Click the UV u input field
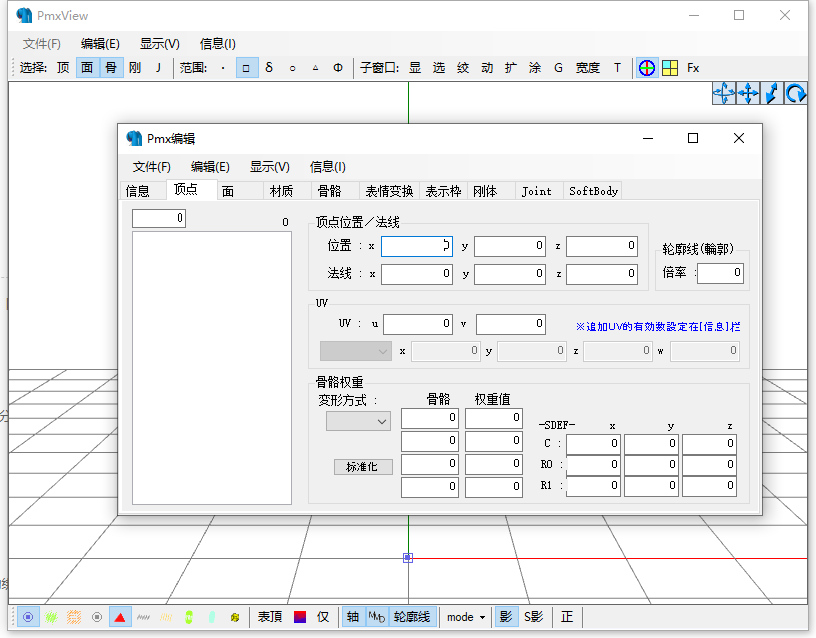Screen dimensions: 816x638 pyautogui.click(x=418, y=324)
